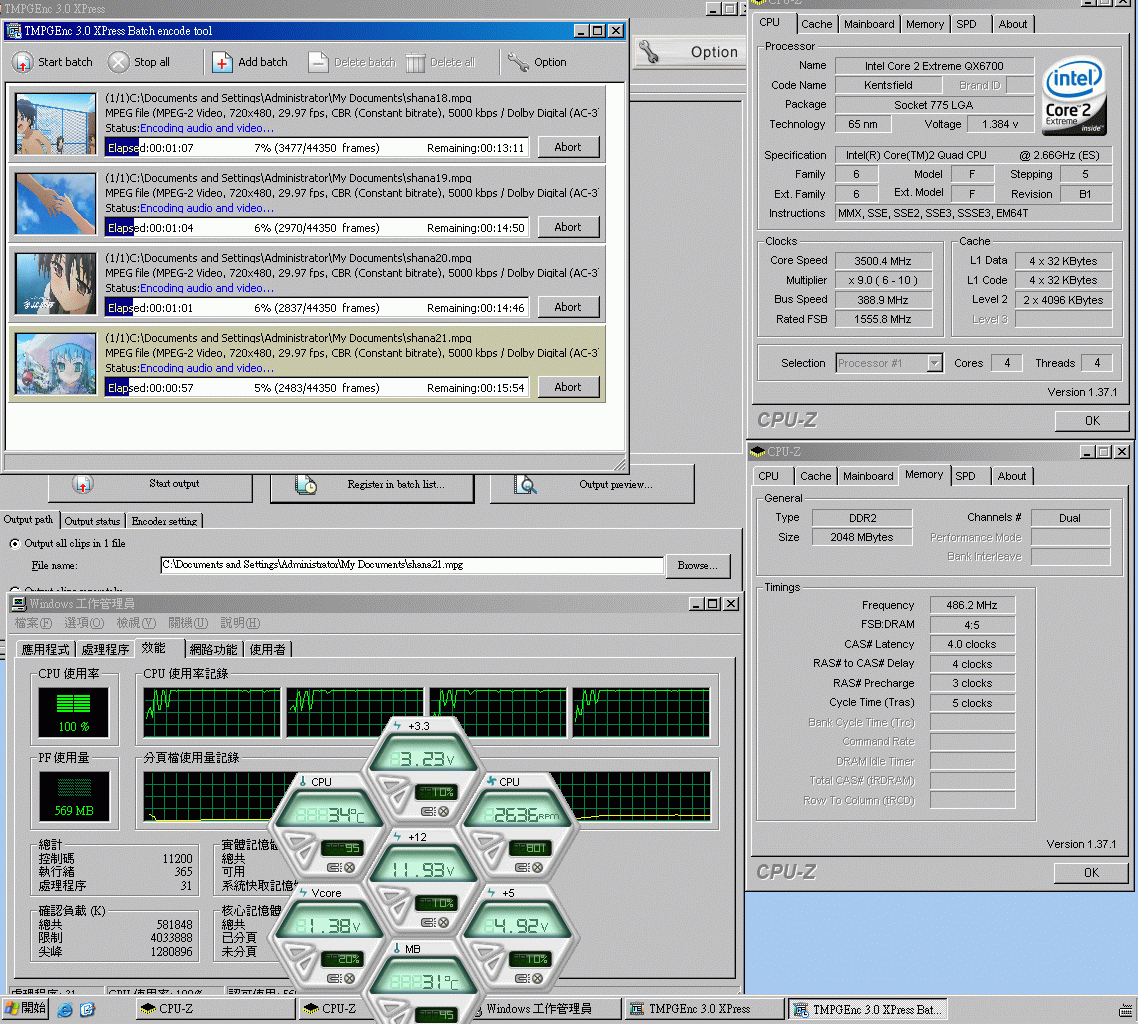
Task: Abort the shana20.mpg encode
Action: [x=568, y=307]
